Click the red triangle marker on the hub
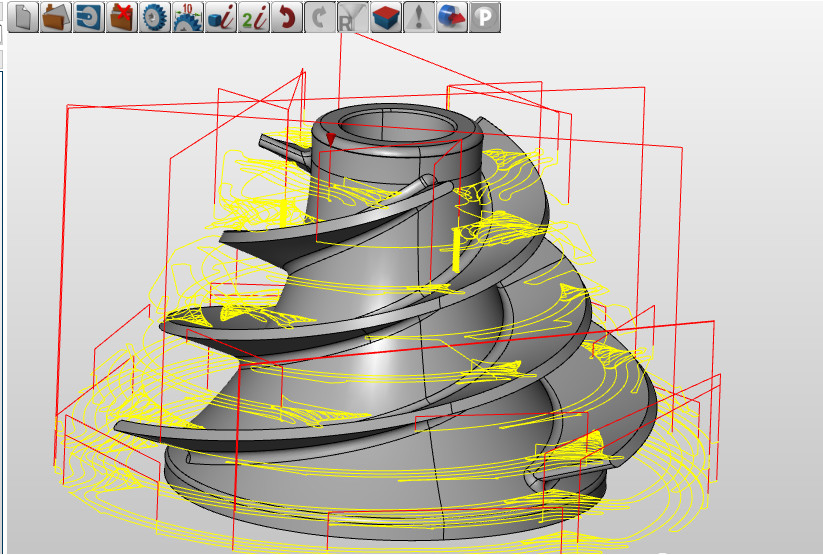This screenshot has width=823, height=555. click(331, 139)
